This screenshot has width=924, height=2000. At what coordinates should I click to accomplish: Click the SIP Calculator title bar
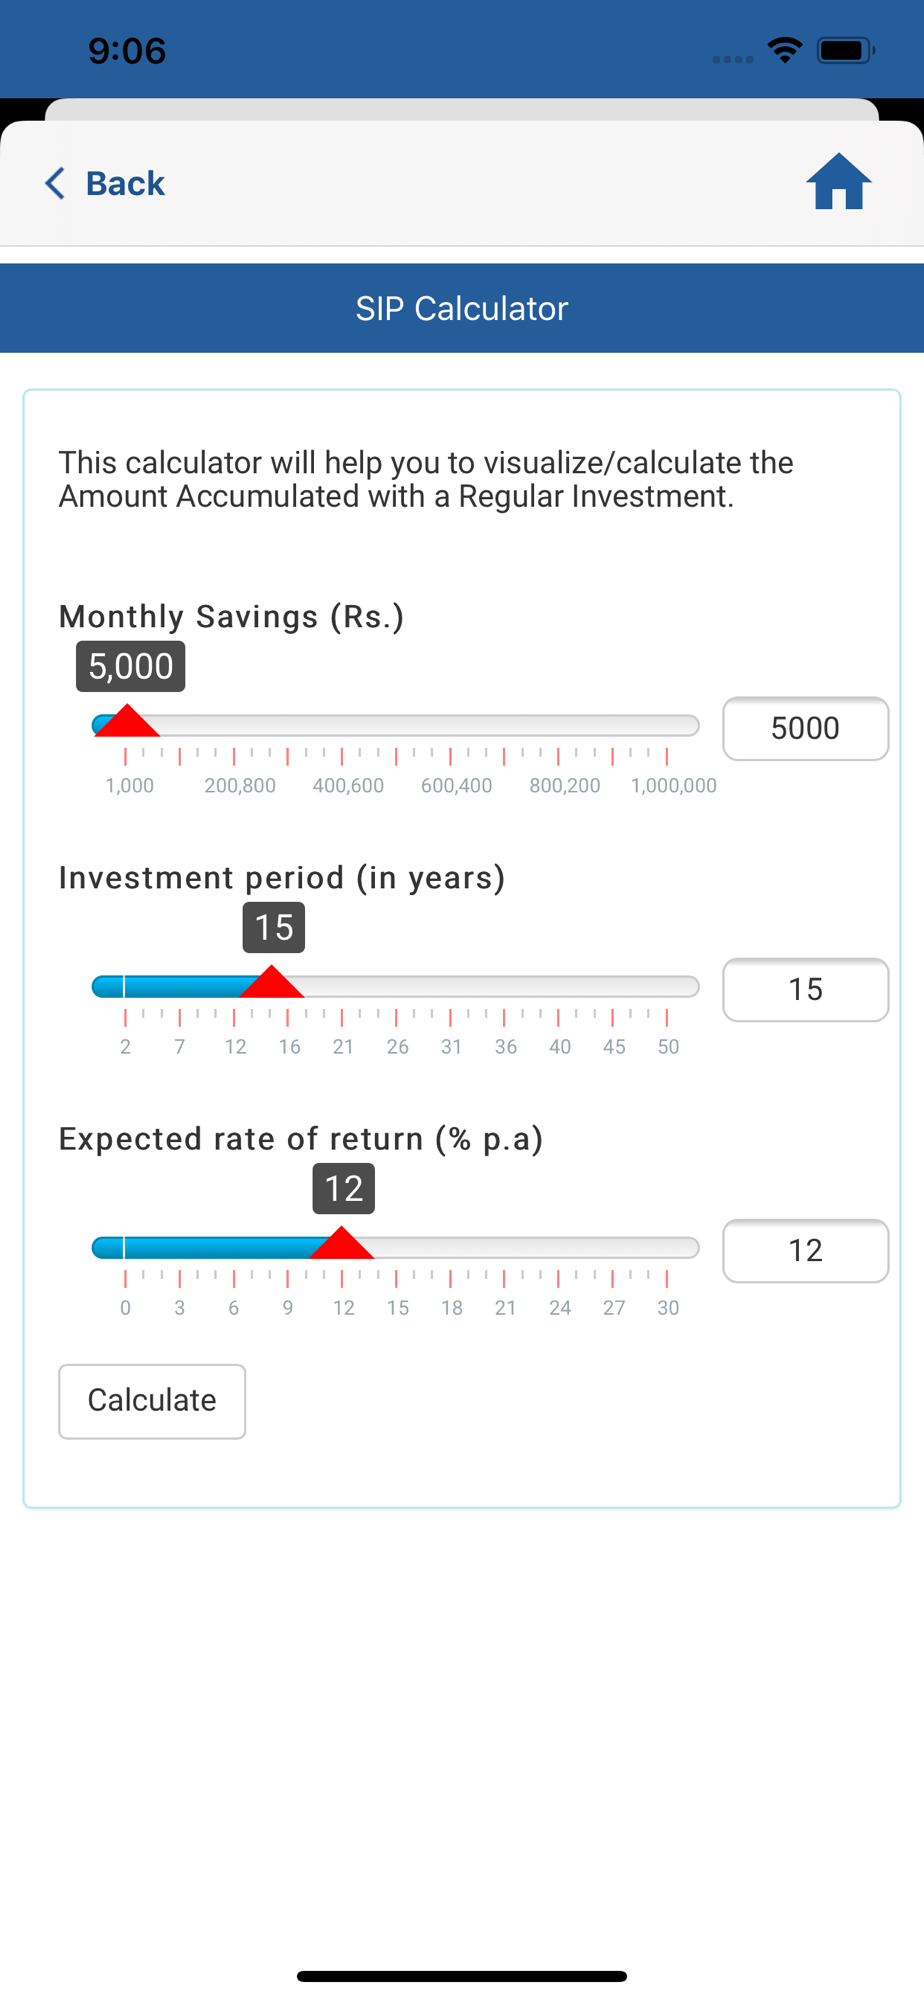462,308
